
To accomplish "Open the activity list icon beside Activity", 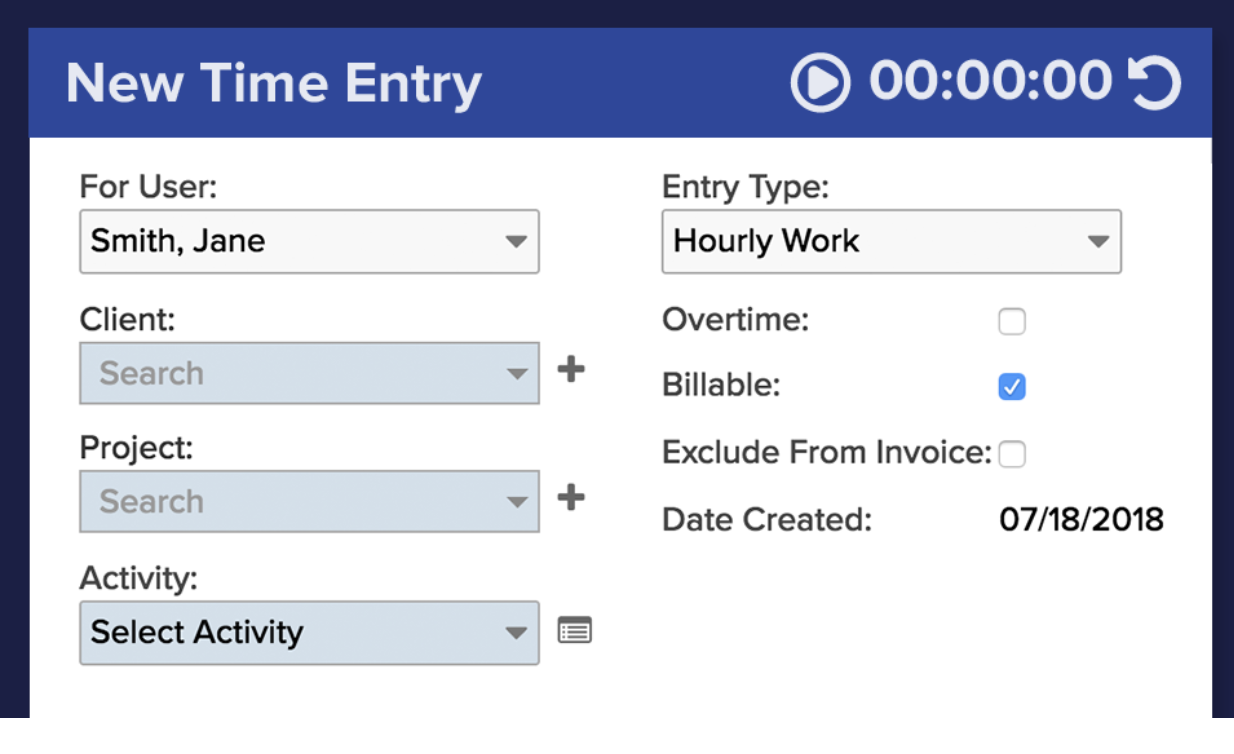I will click(575, 631).
